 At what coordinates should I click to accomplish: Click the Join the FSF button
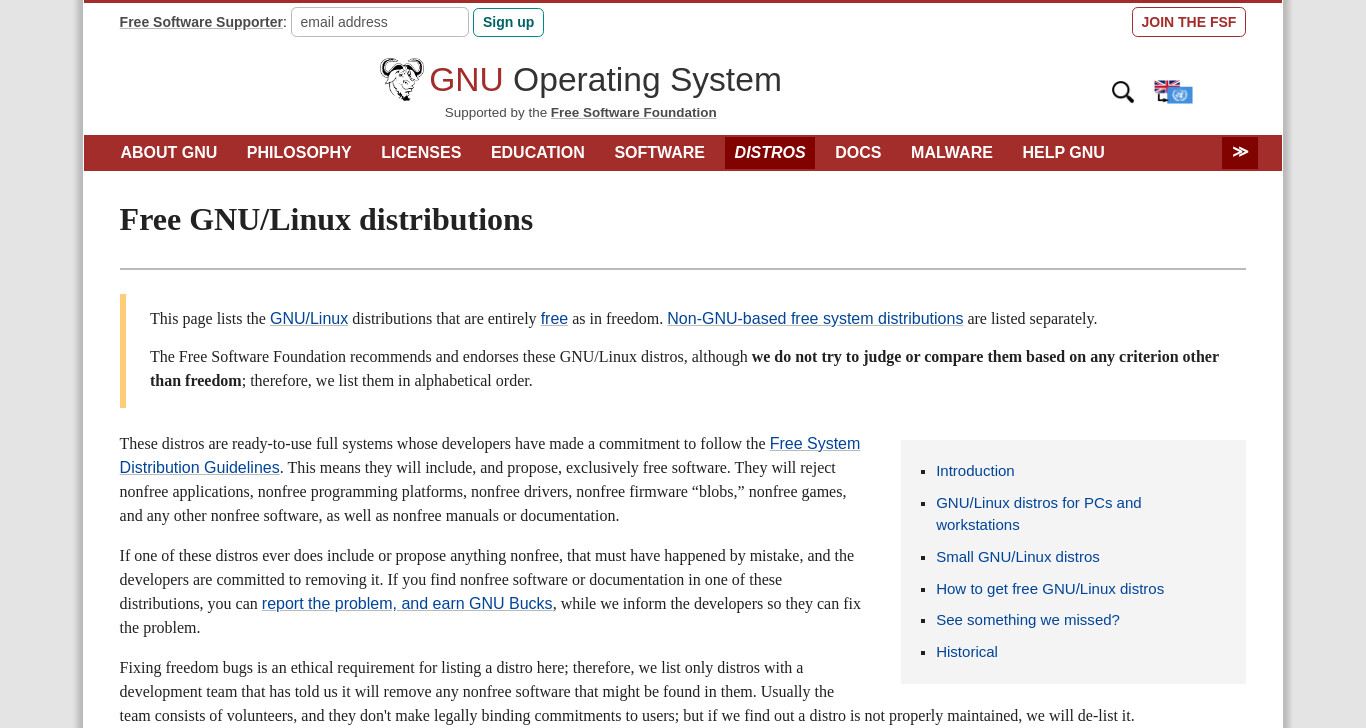tap(1189, 22)
